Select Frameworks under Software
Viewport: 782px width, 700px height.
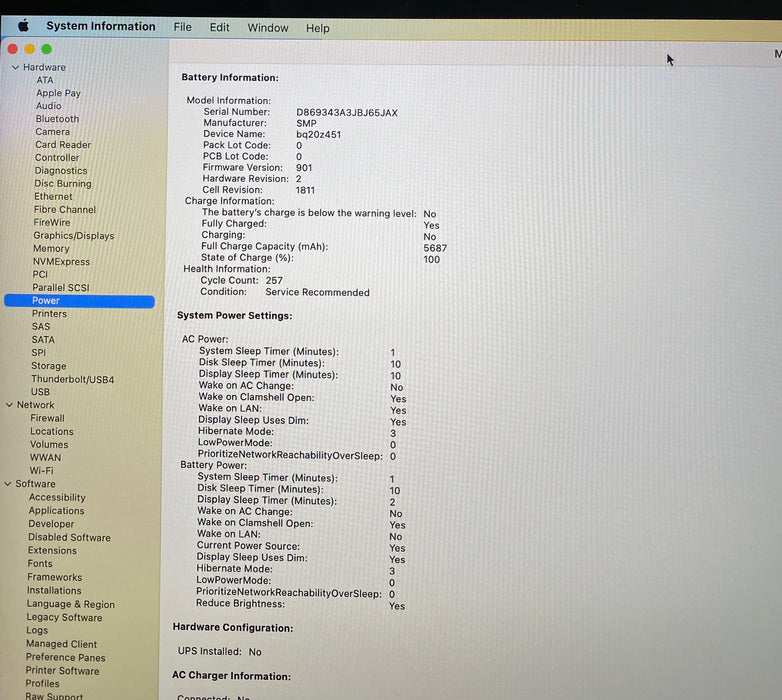[x=54, y=577]
